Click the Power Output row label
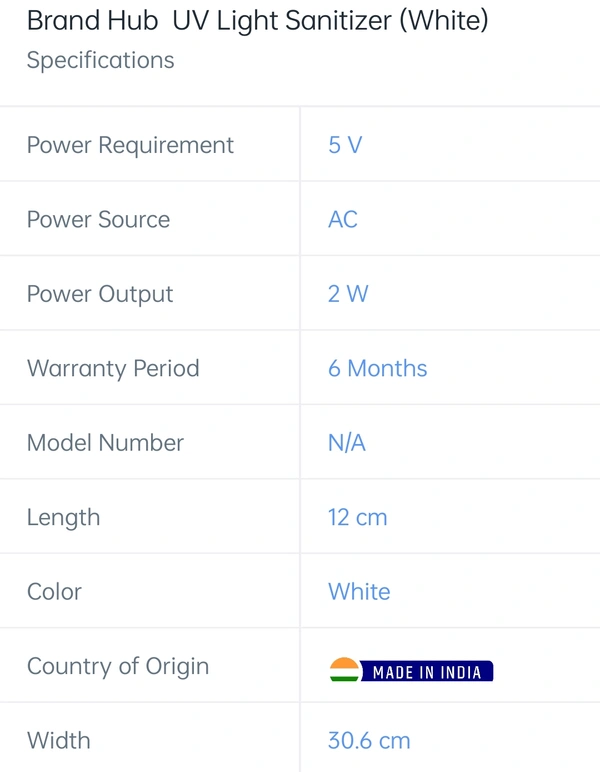Screen dimensions: 600x772 100,294
